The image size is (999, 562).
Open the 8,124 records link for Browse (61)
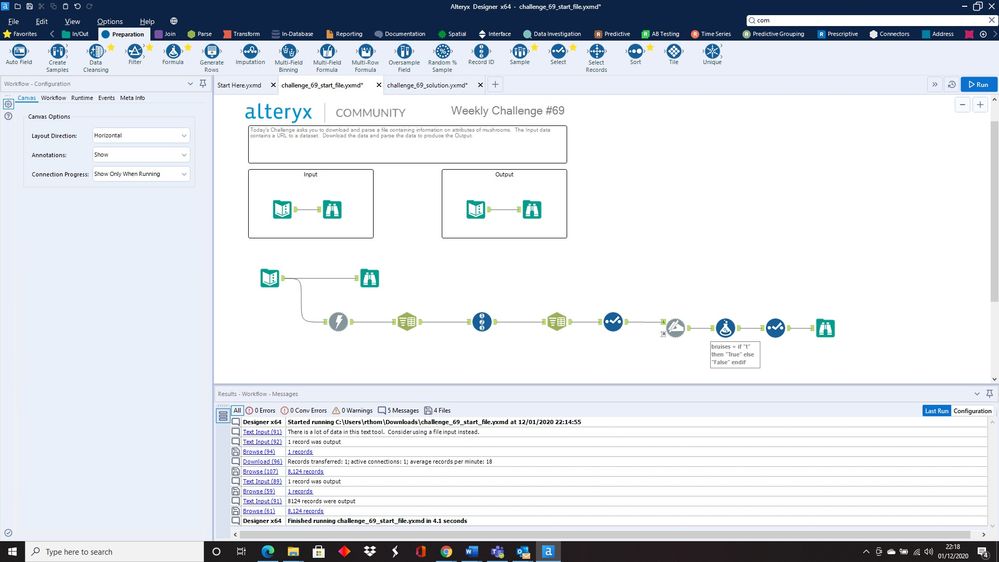pos(305,511)
